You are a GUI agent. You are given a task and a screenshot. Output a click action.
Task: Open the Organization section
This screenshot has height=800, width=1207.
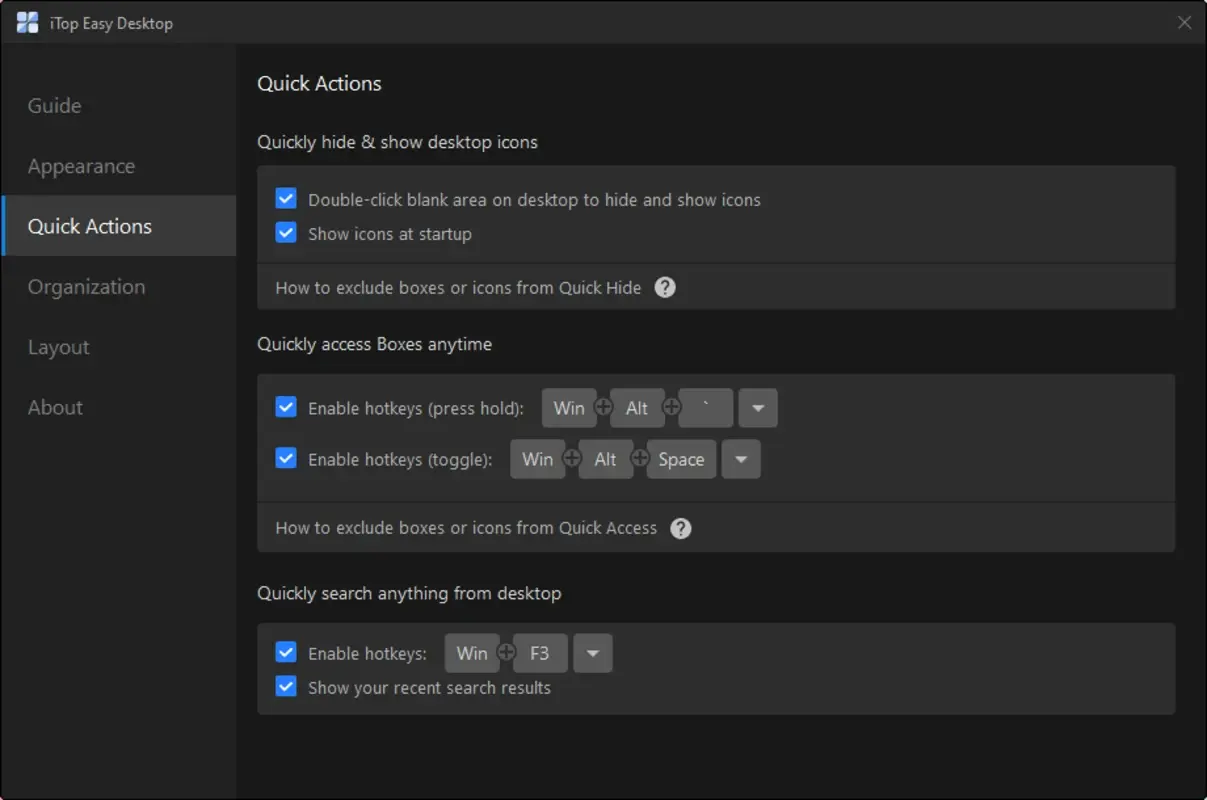pos(86,286)
